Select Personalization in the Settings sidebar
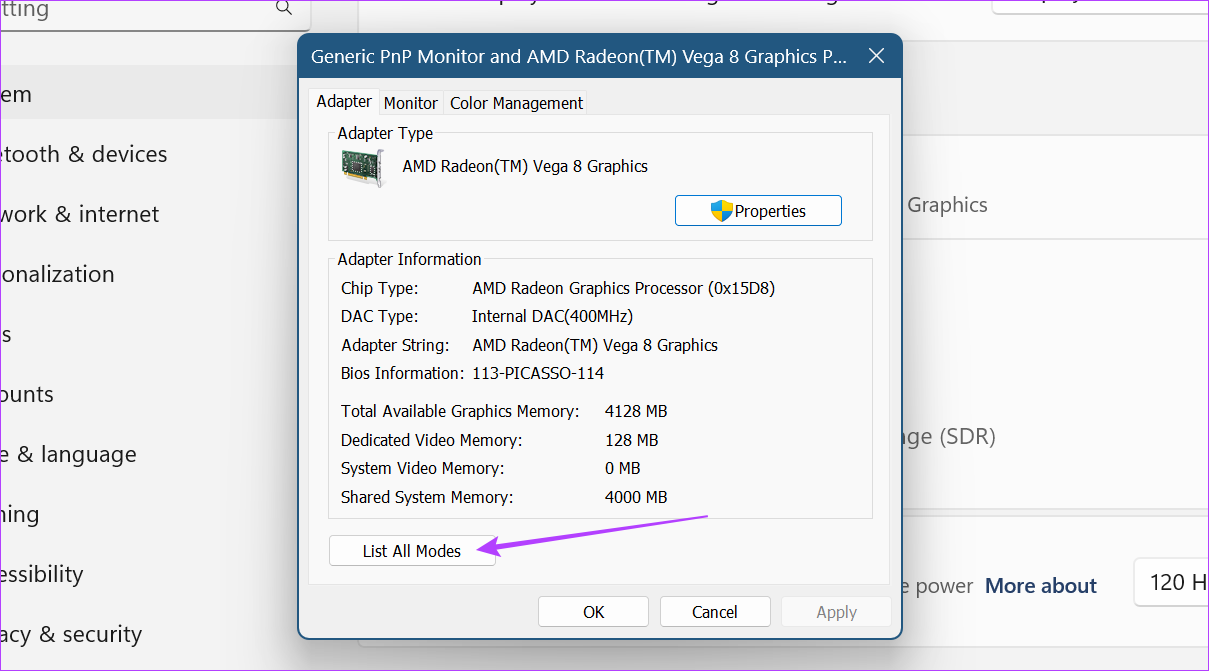1209x671 pixels. coord(58,274)
